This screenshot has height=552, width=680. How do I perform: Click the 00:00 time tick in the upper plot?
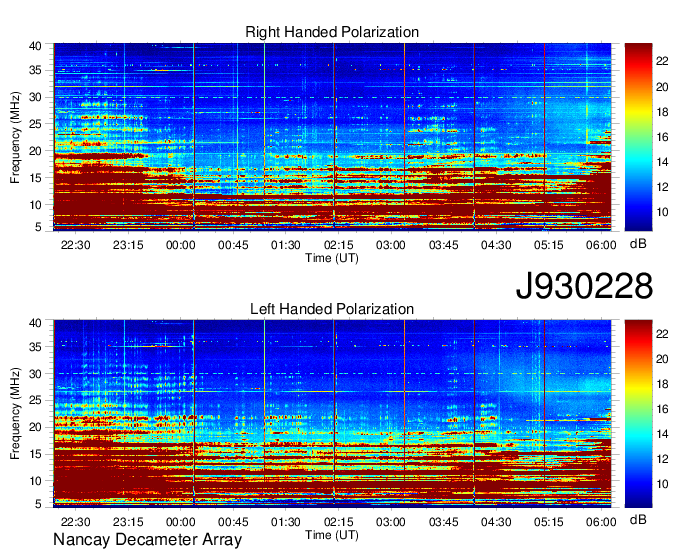click(180, 245)
